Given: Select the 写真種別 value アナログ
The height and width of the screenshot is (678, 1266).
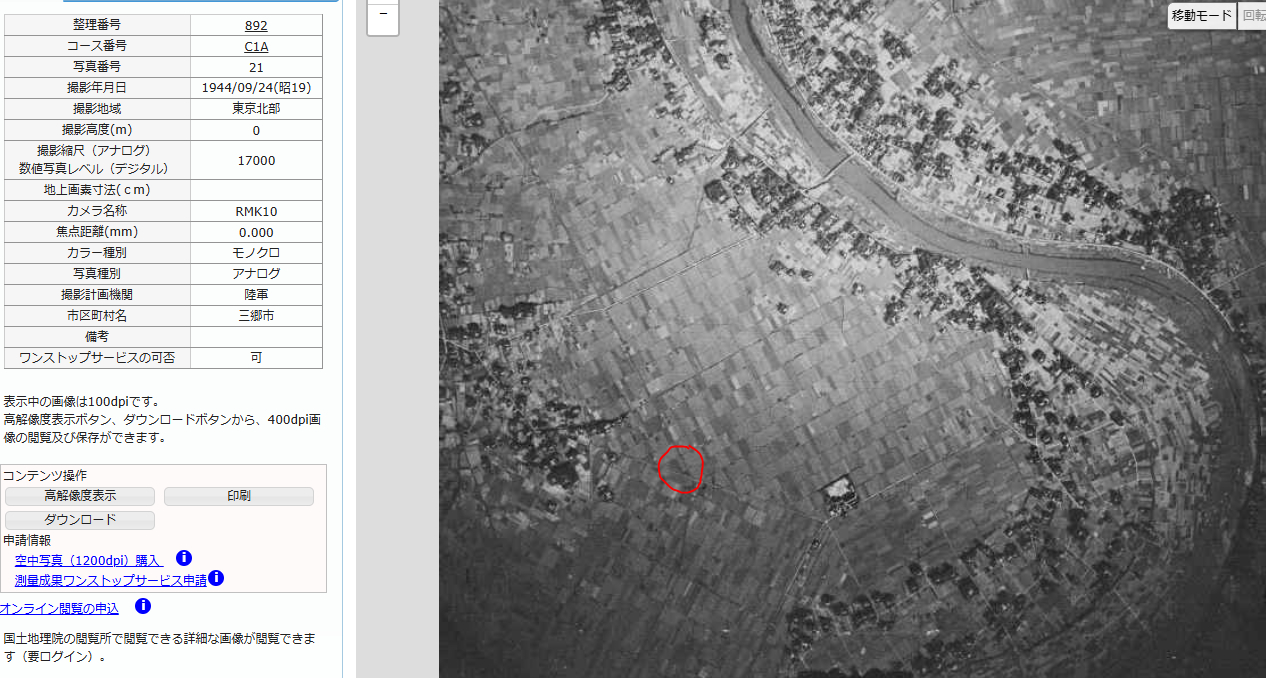Looking at the screenshot, I should tap(256, 274).
